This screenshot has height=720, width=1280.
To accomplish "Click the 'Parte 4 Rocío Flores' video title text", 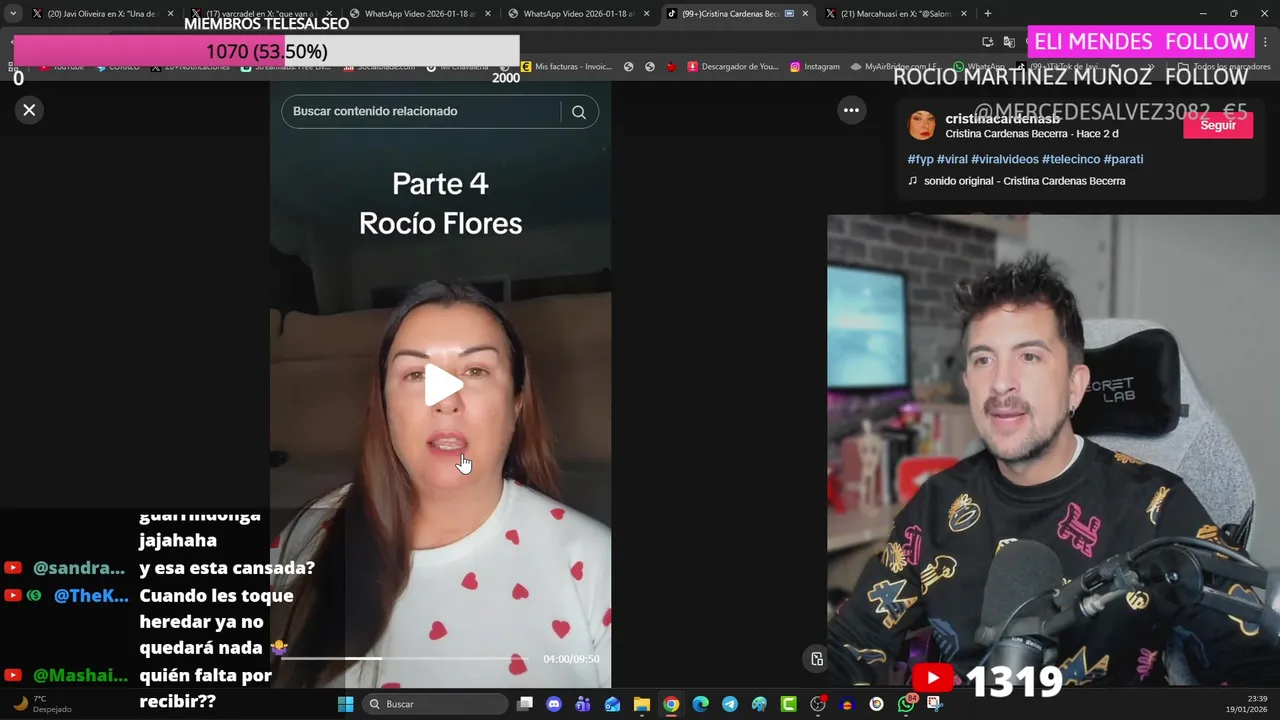I will [x=440, y=203].
